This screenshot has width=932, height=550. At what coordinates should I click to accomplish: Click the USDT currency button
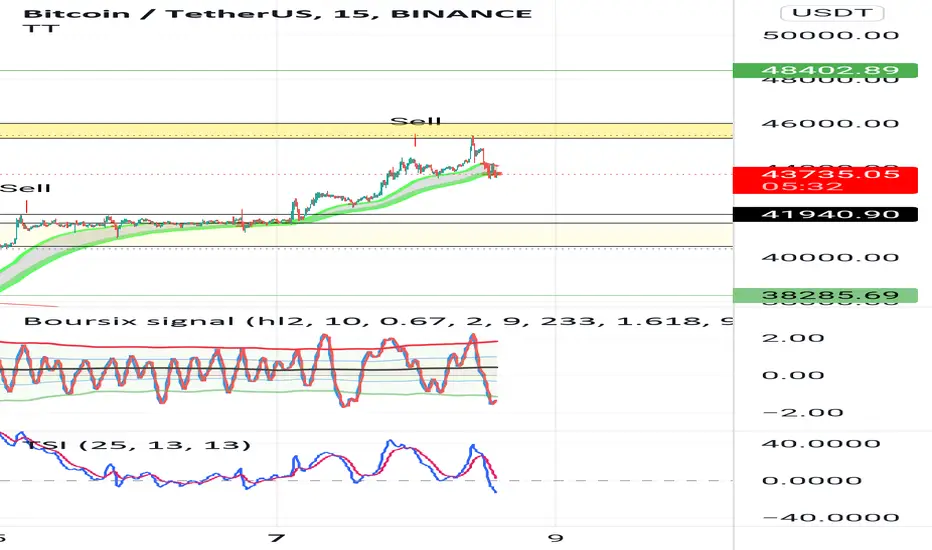coord(832,12)
